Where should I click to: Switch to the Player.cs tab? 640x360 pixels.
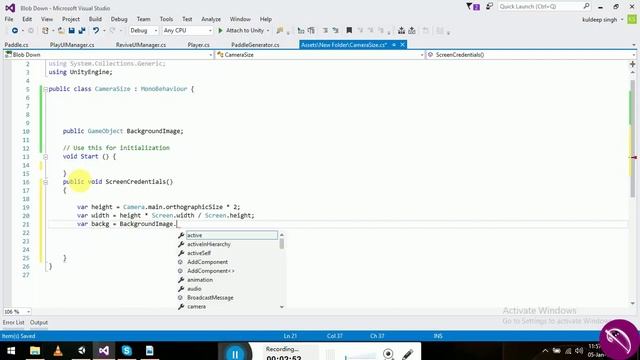[x=198, y=45]
